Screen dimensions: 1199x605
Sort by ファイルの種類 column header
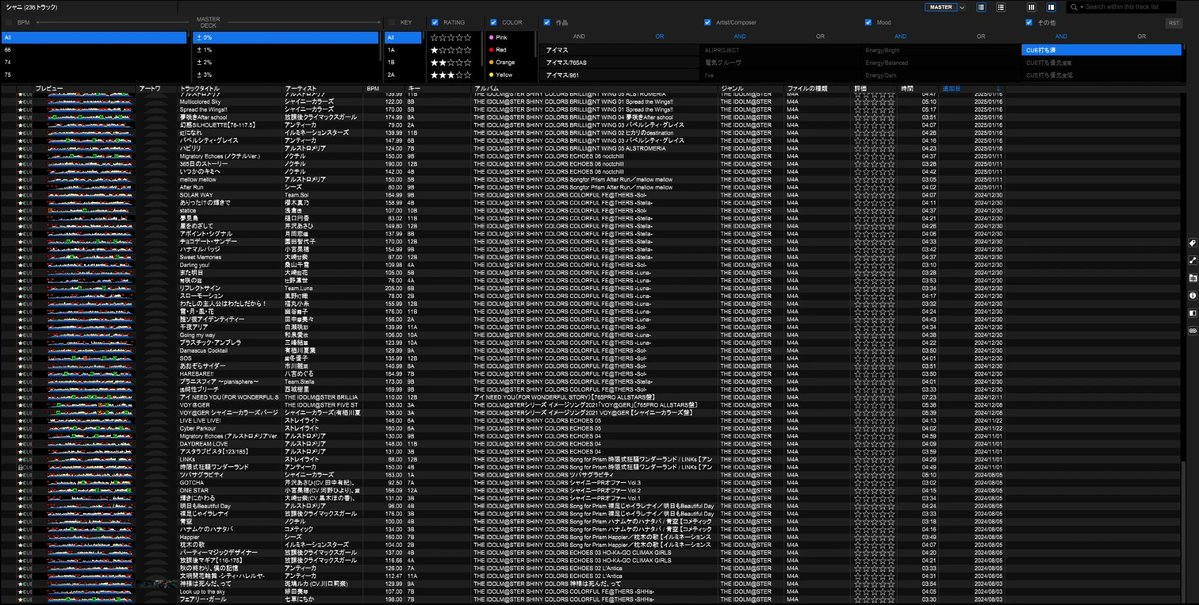point(807,89)
